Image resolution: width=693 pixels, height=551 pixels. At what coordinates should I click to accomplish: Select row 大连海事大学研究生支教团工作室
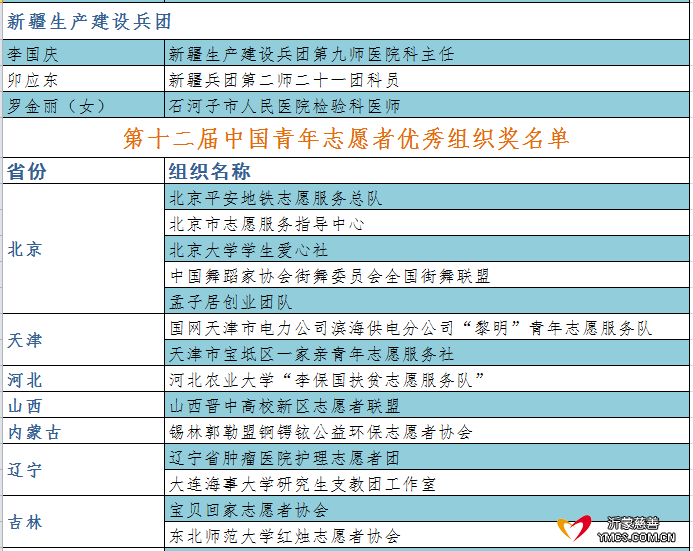pyautogui.click(x=427, y=483)
